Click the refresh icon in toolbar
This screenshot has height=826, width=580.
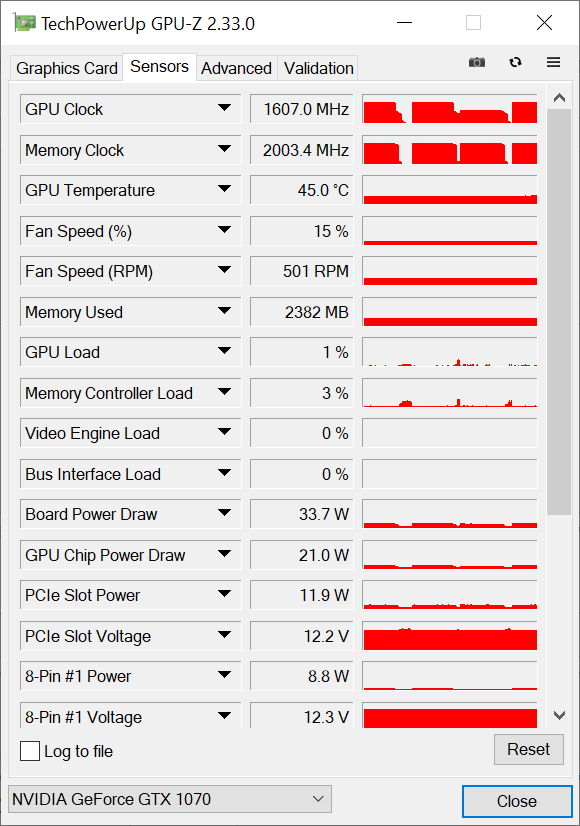(515, 62)
